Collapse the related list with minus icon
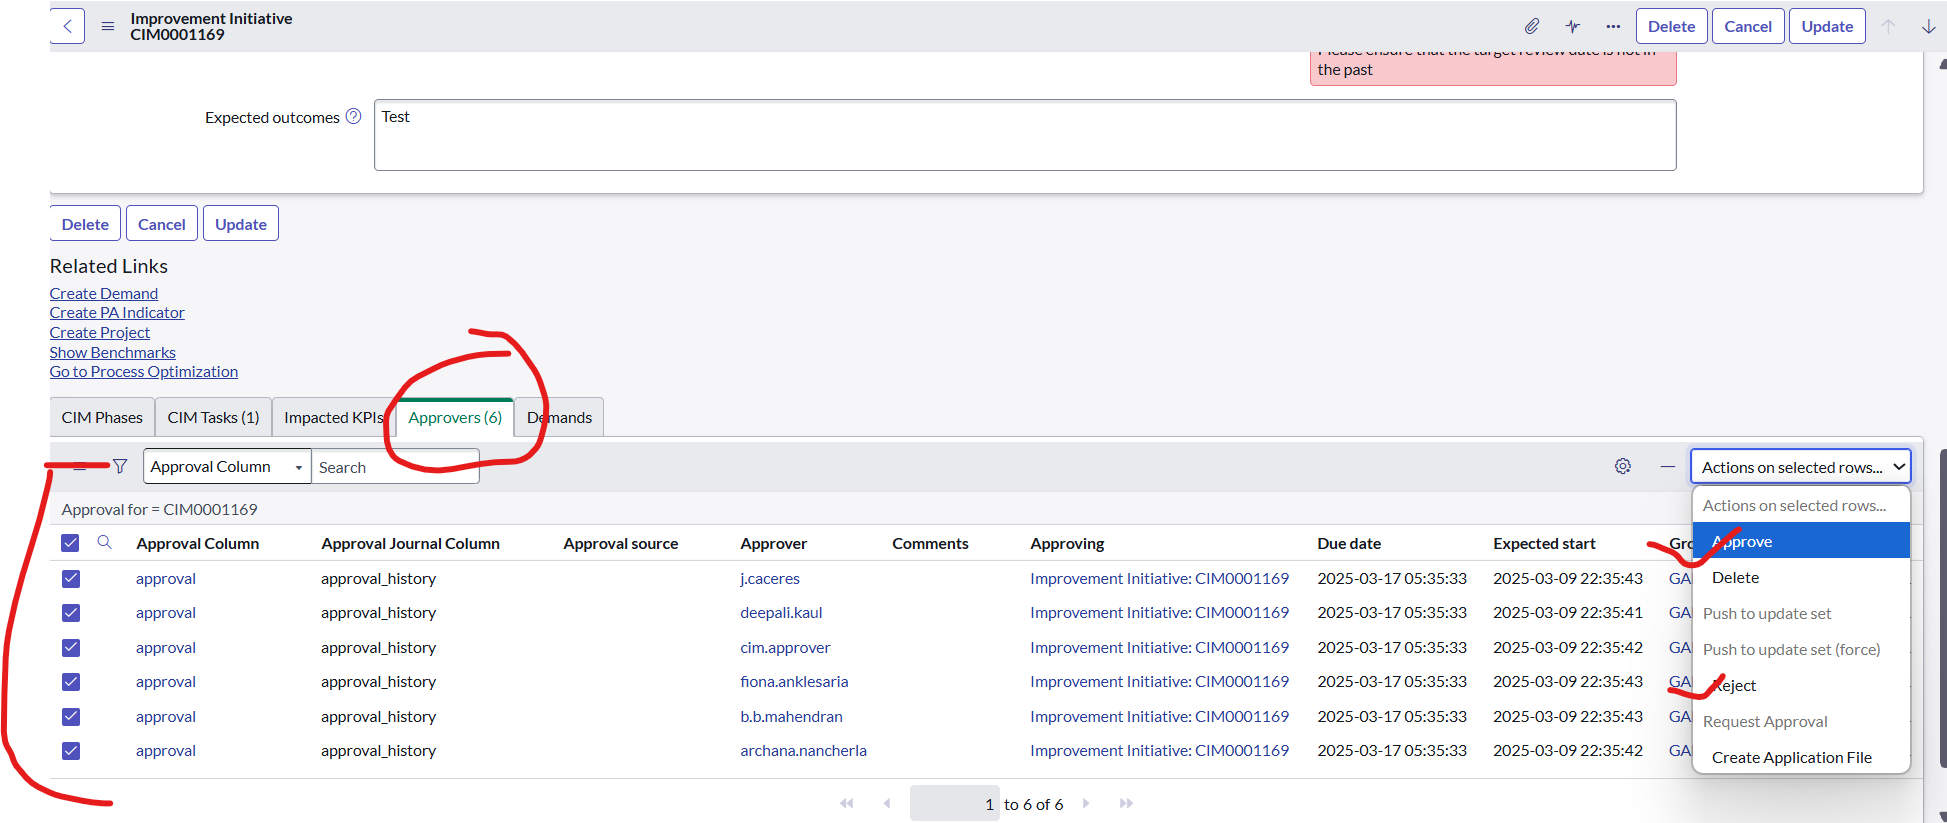This screenshot has width=1947, height=823. click(x=1667, y=466)
